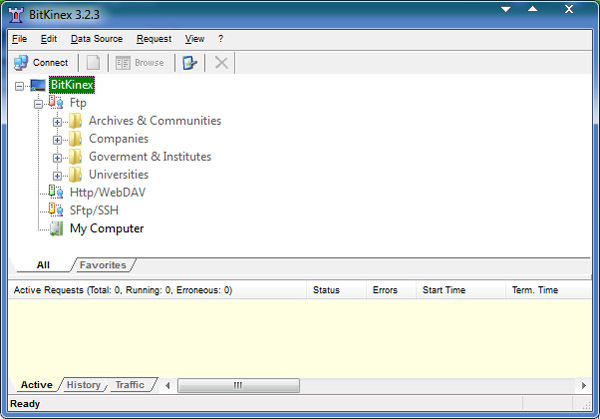Click the Browse toolbar button
This screenshot has height=419, width=600.
[x=140, y=63]
